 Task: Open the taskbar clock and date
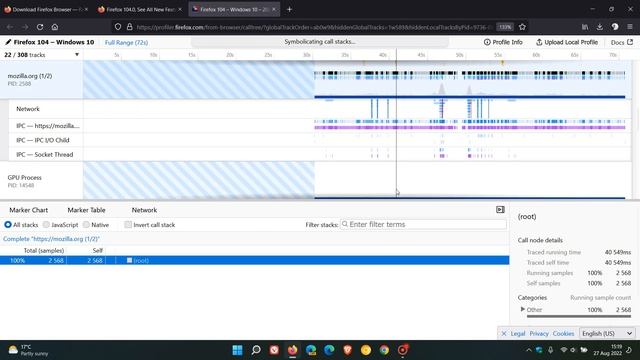click(608, 350)
